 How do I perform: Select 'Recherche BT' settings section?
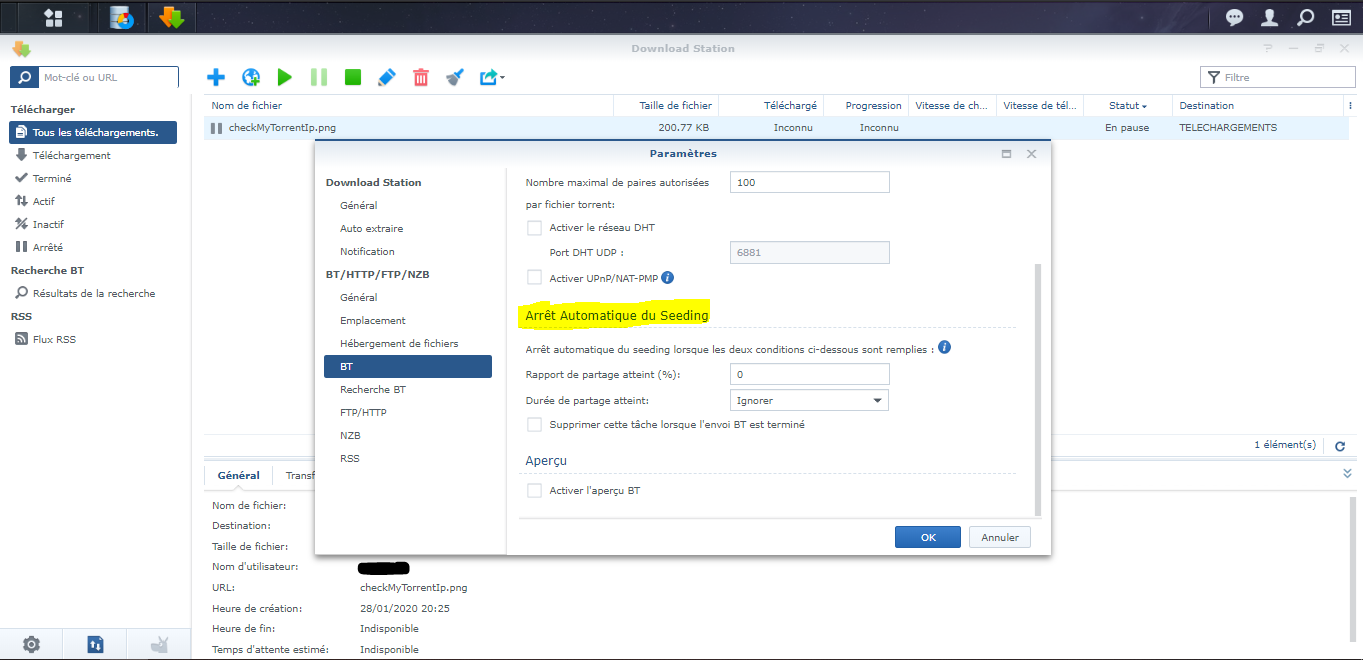(373, 390)
